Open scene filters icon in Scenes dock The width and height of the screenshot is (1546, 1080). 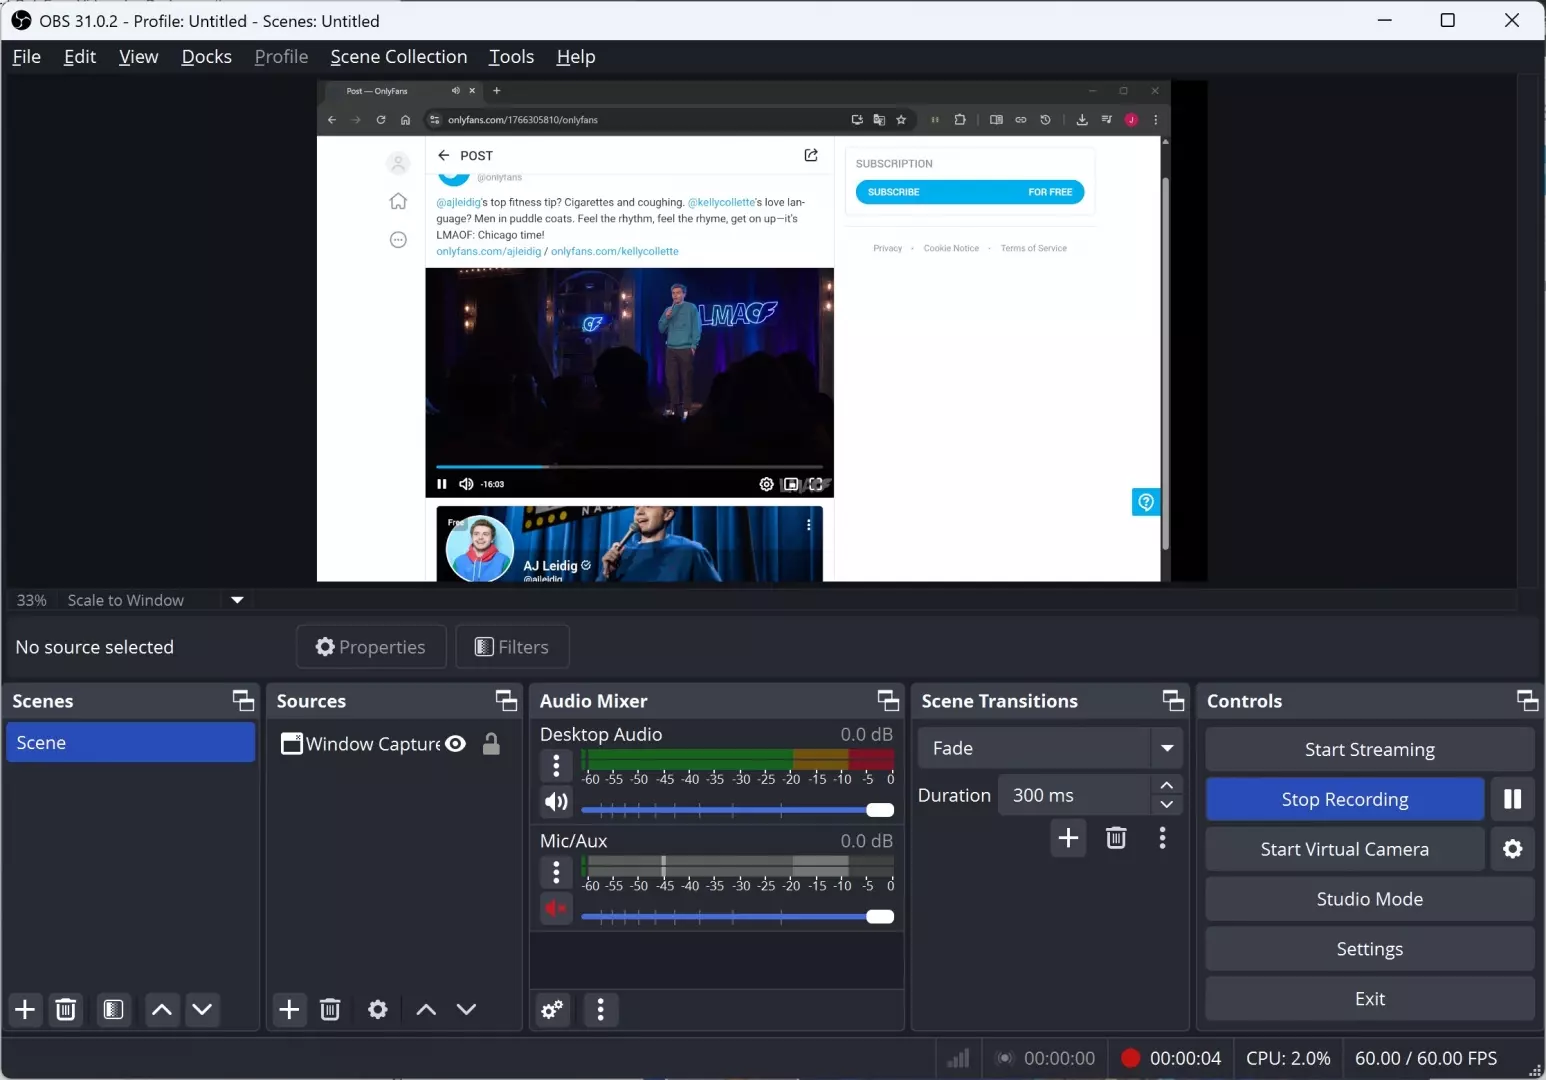[x=113, y=1010]
